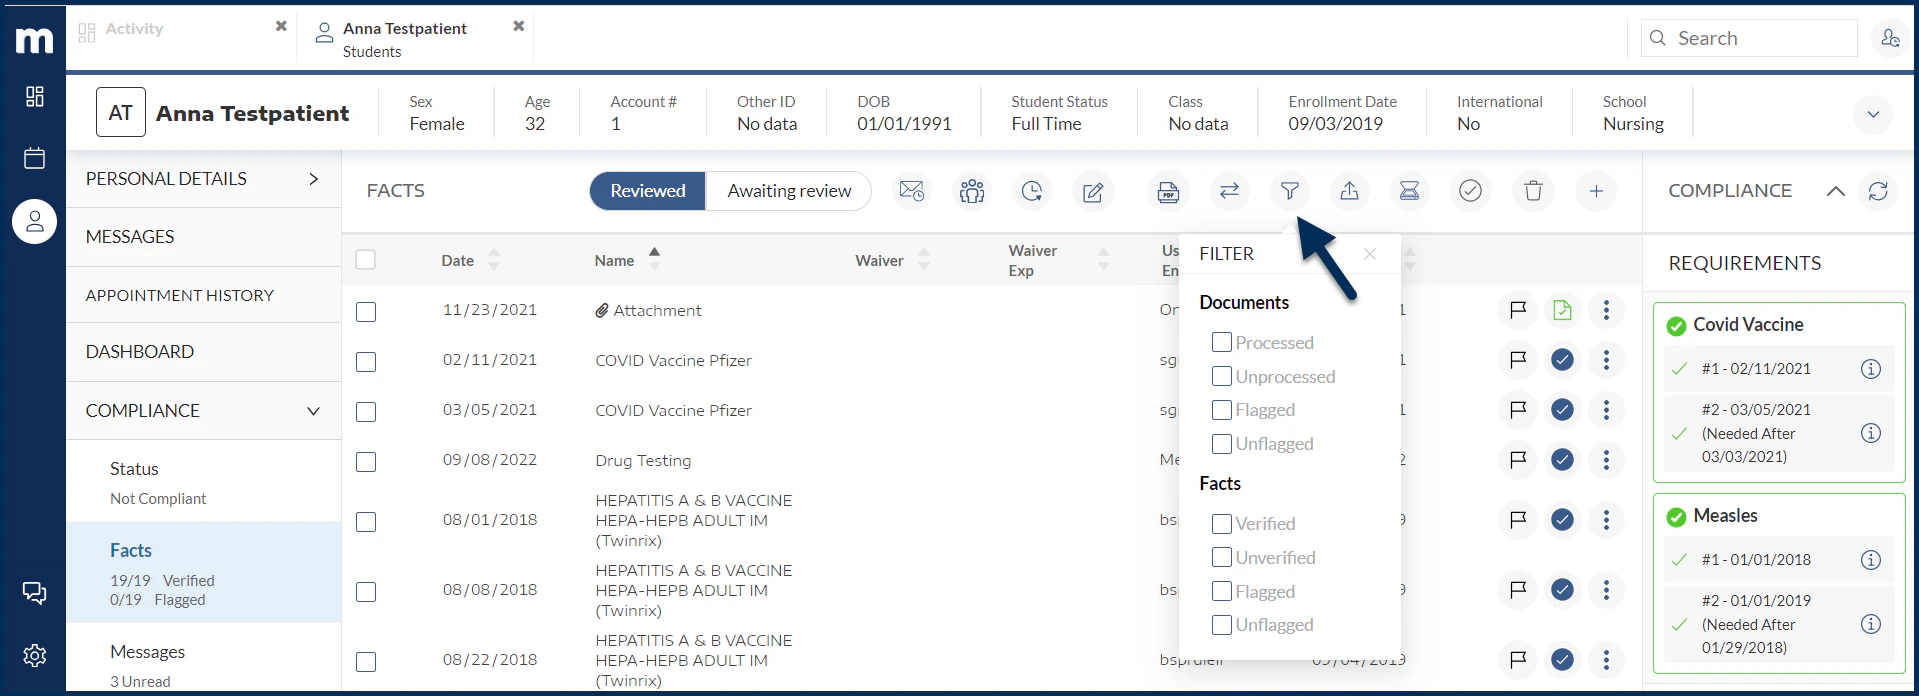This screenshot has width=1919, height=696.
Task: Collapse the Compliance panel caret
Action: (1836, 191)
